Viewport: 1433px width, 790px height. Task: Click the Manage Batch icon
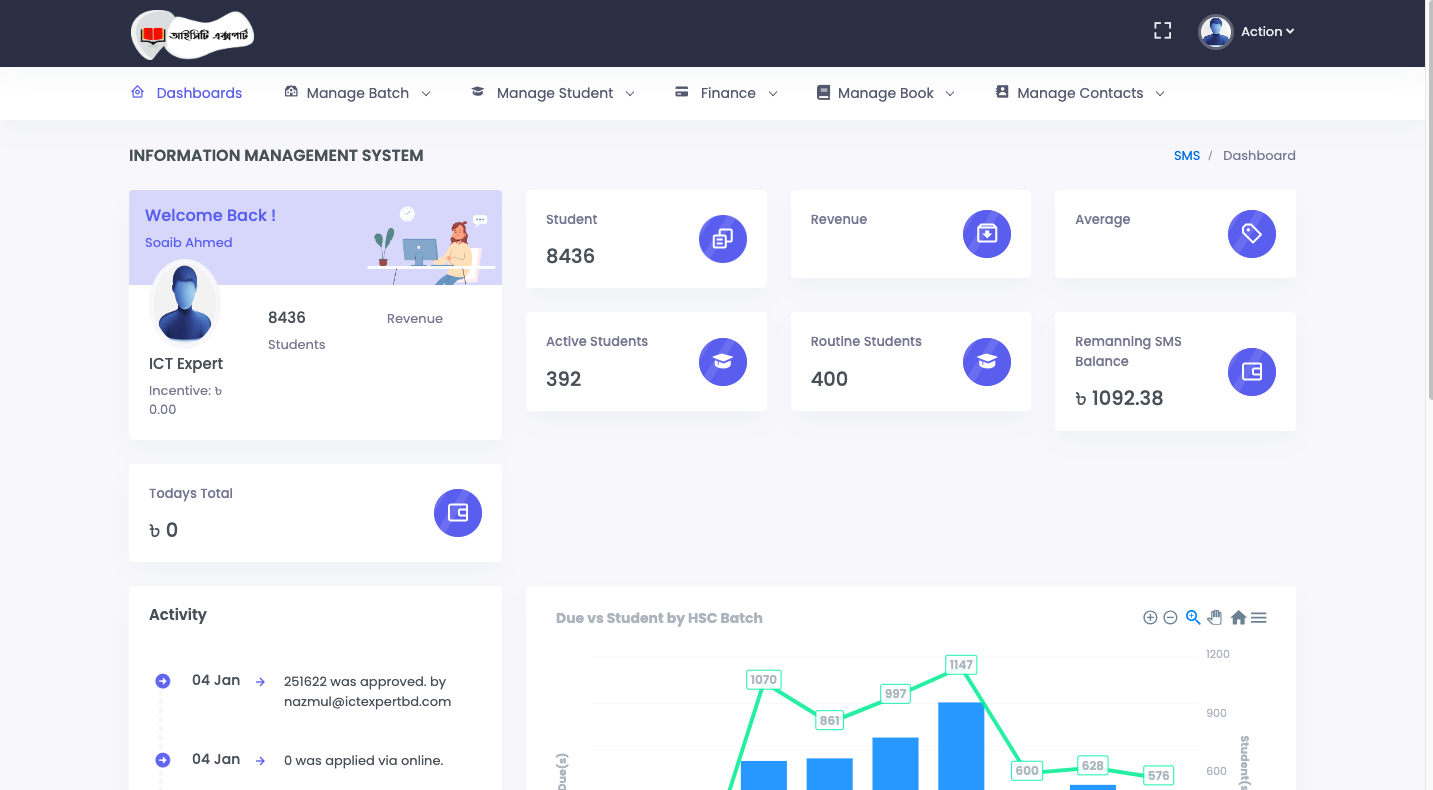coord(291,92)
